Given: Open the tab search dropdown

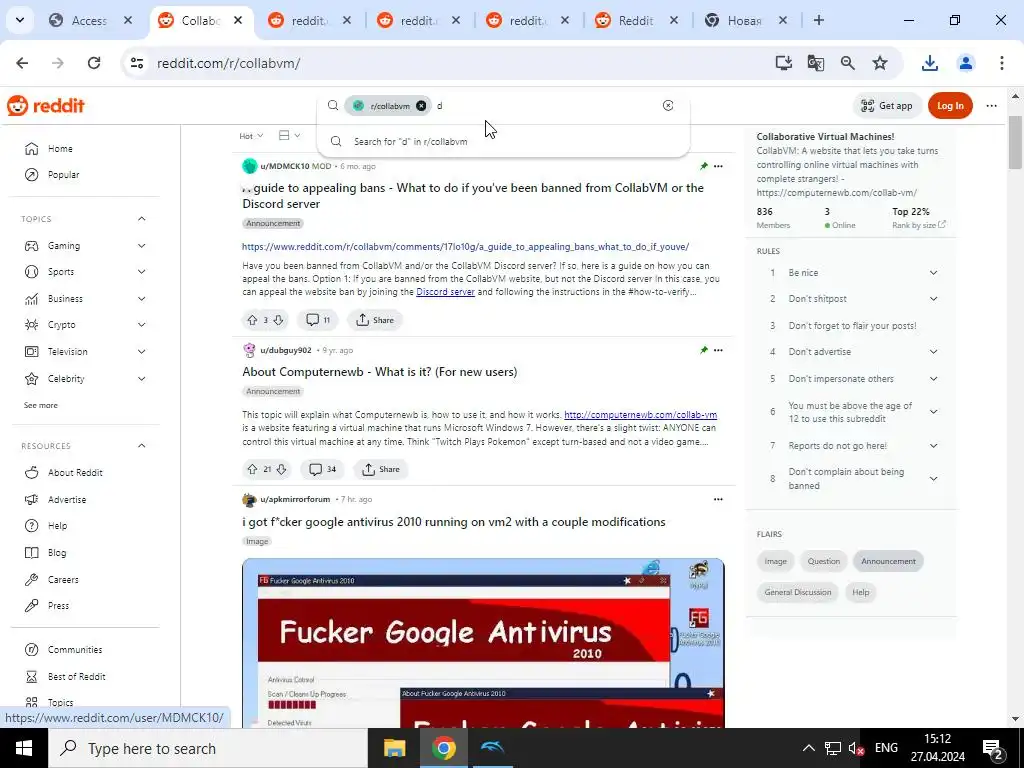Looking at the screenshot, I should click(x=20, y=20).
